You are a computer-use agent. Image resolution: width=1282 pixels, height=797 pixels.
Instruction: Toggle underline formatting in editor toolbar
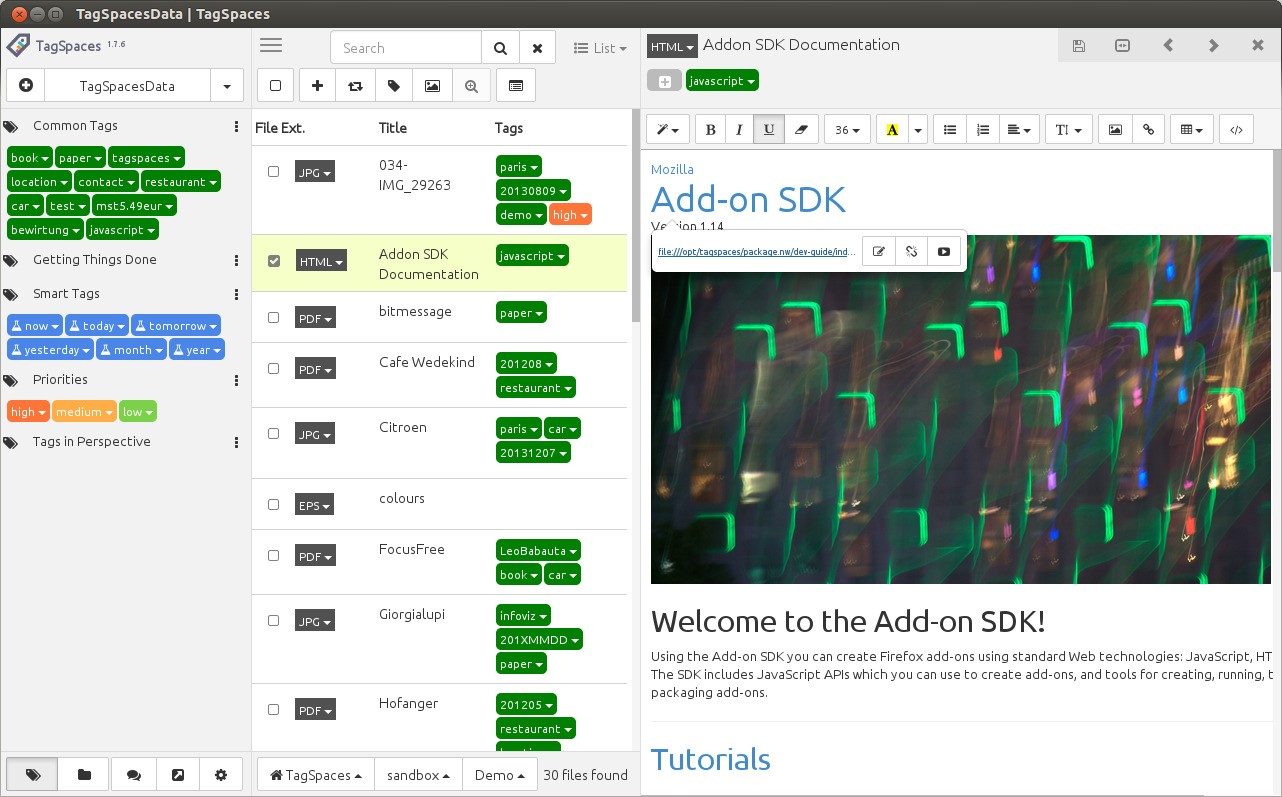click(x=768, y=130)
